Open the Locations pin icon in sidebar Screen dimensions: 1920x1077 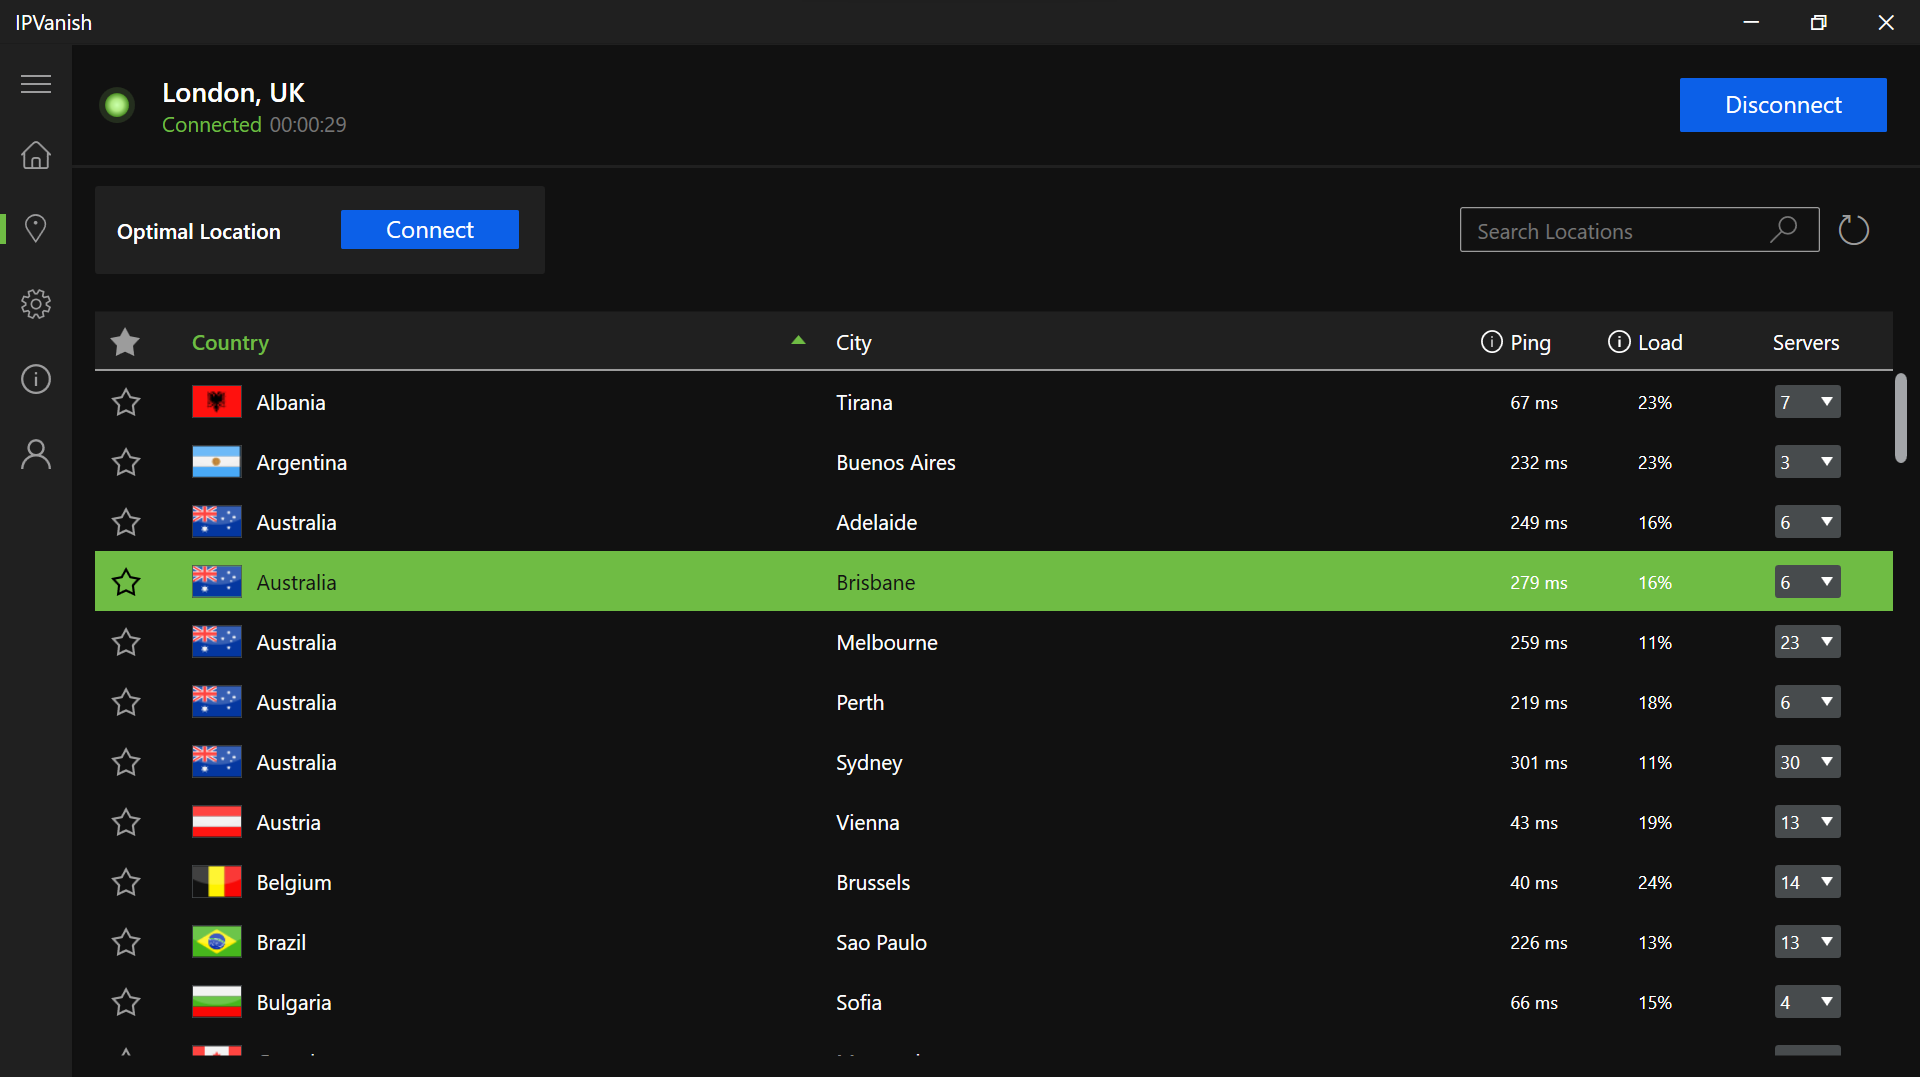tap(36, 229)
